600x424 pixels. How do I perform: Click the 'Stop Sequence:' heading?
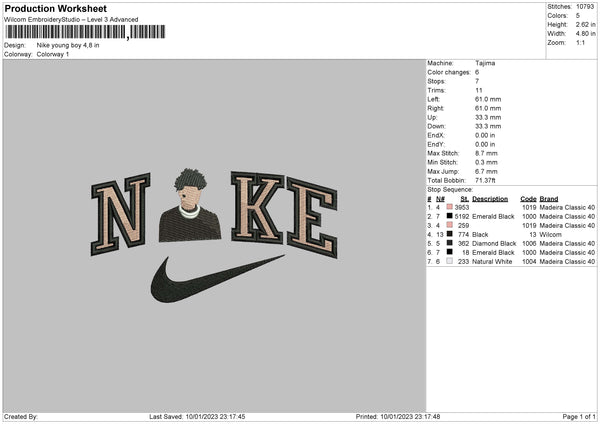(x=450, y=189)
